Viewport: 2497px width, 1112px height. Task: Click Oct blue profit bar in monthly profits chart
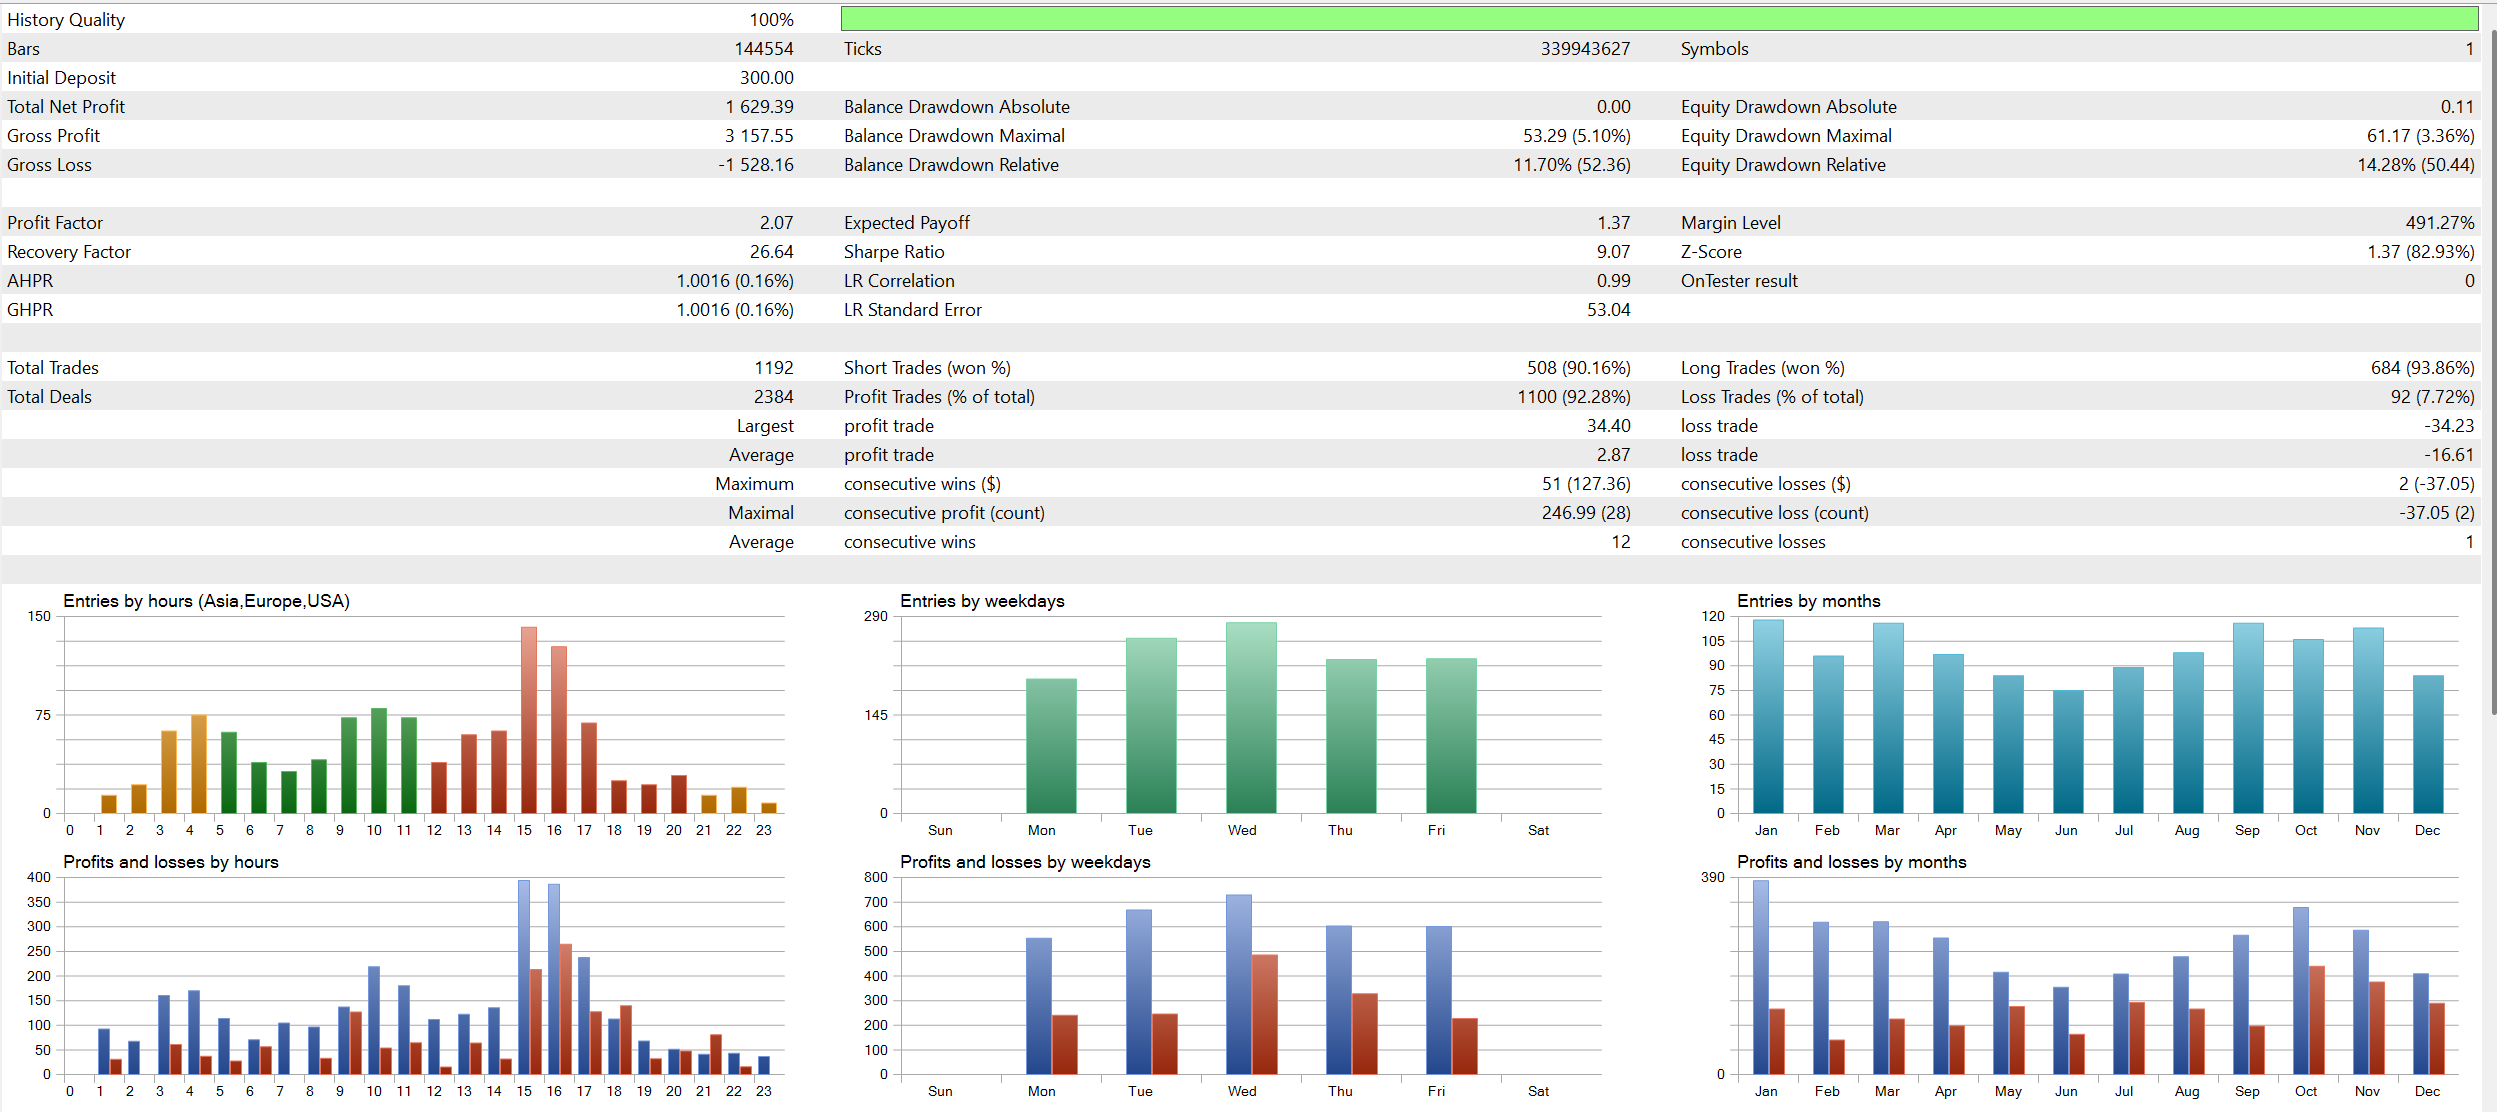[2300, 990]
